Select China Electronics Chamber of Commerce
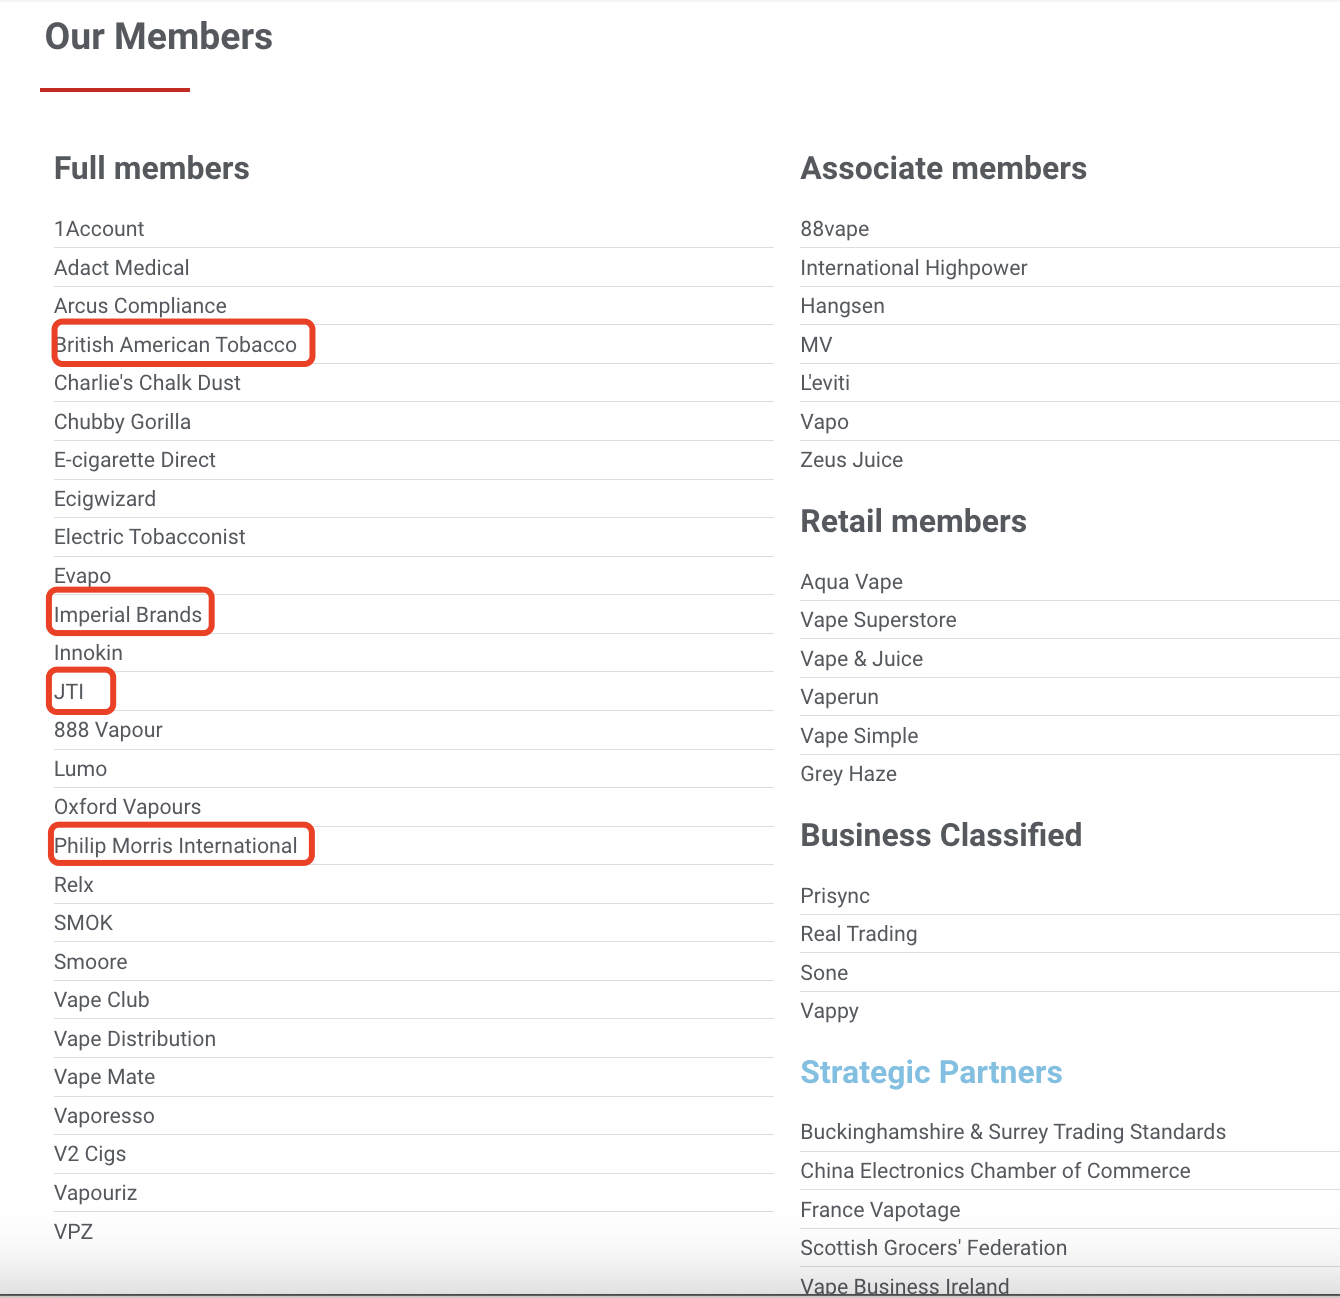1340x1298 pixels. [995, 1171]
